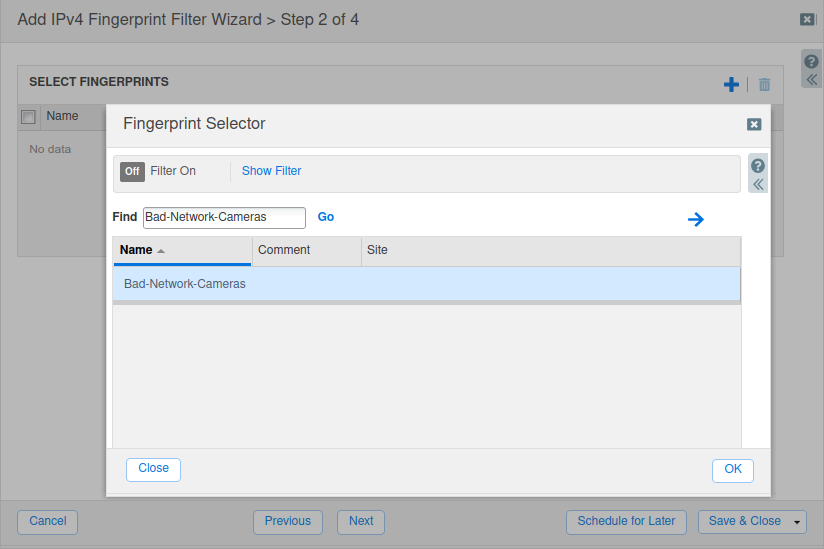Click the Show Filter link
The height and width of the screenshot is (549, 824).
point(271,171)
